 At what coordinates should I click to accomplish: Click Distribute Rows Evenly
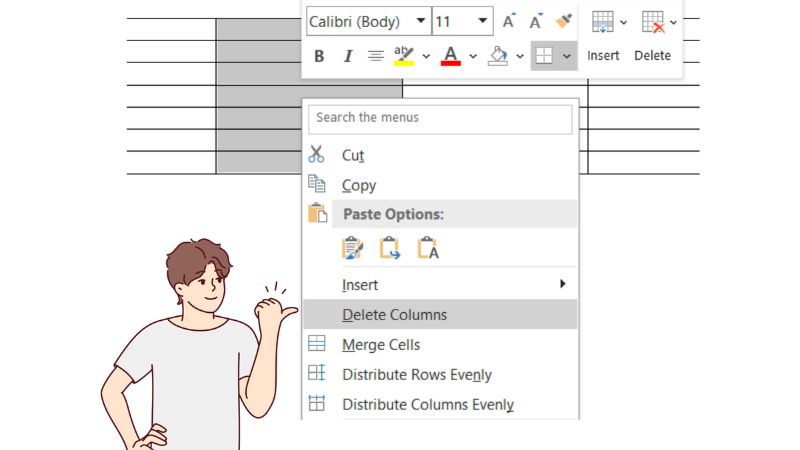416,375
